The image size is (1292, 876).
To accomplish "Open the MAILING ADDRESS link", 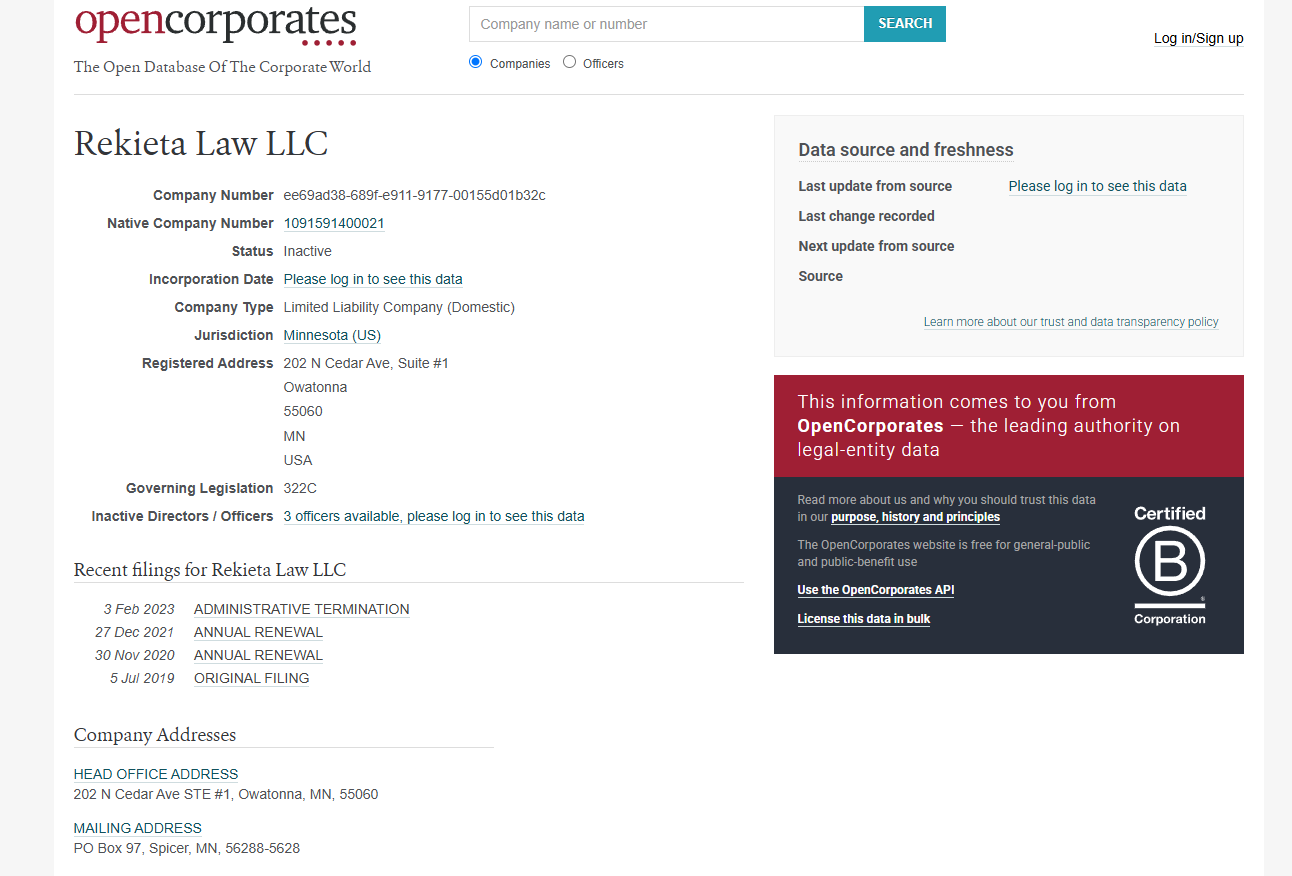I will point(138,828).
